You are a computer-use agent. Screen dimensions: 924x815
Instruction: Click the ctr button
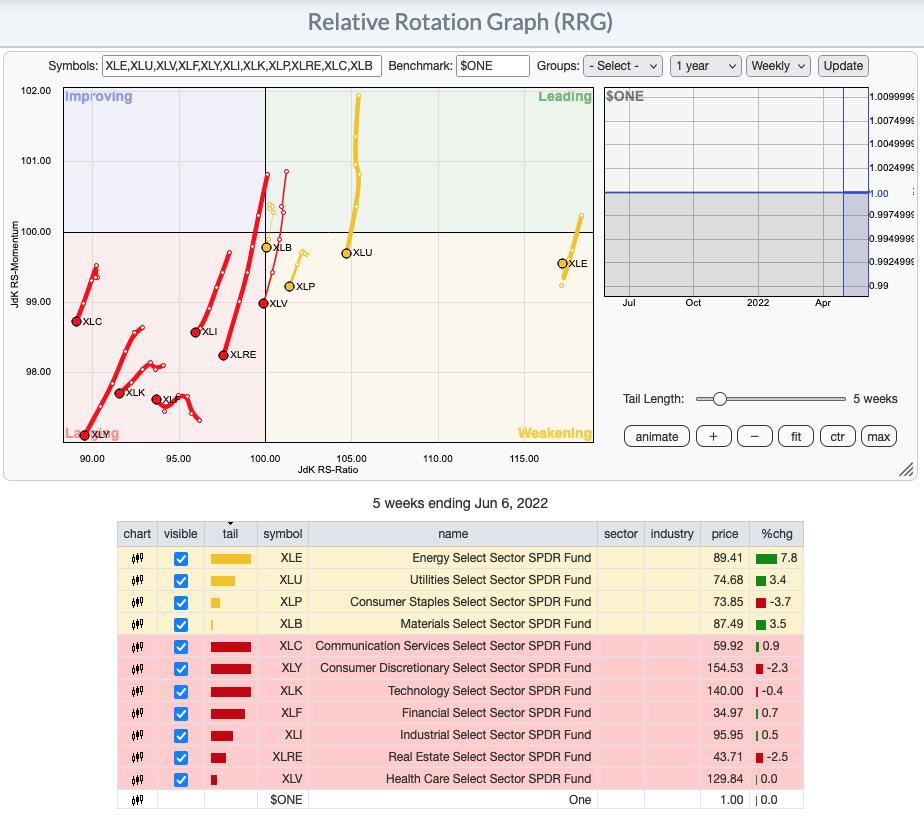(837, 437)
